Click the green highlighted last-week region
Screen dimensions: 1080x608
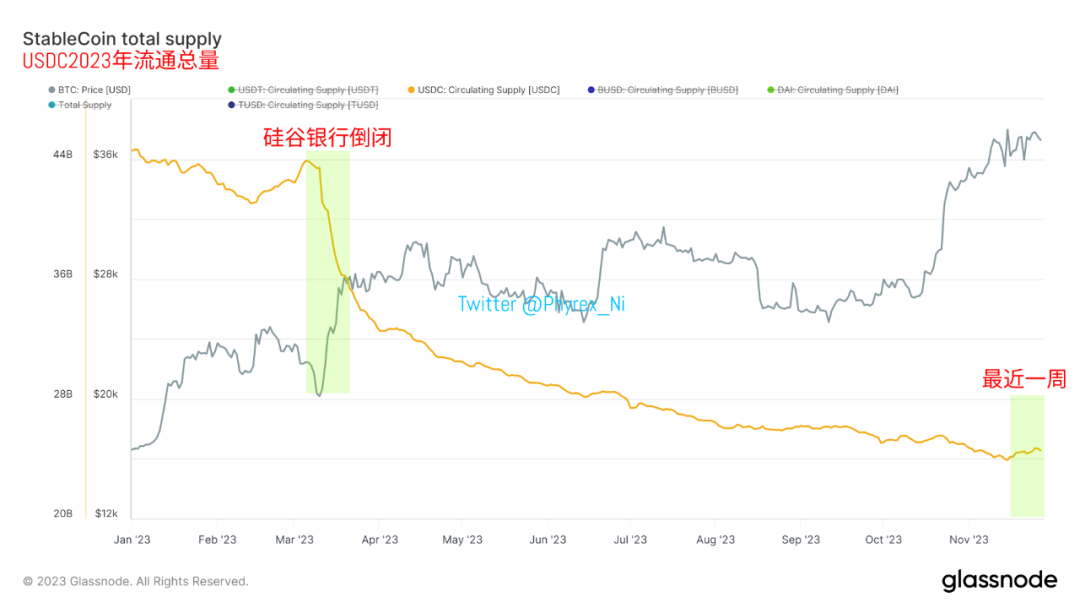[x=1027, y=456]
